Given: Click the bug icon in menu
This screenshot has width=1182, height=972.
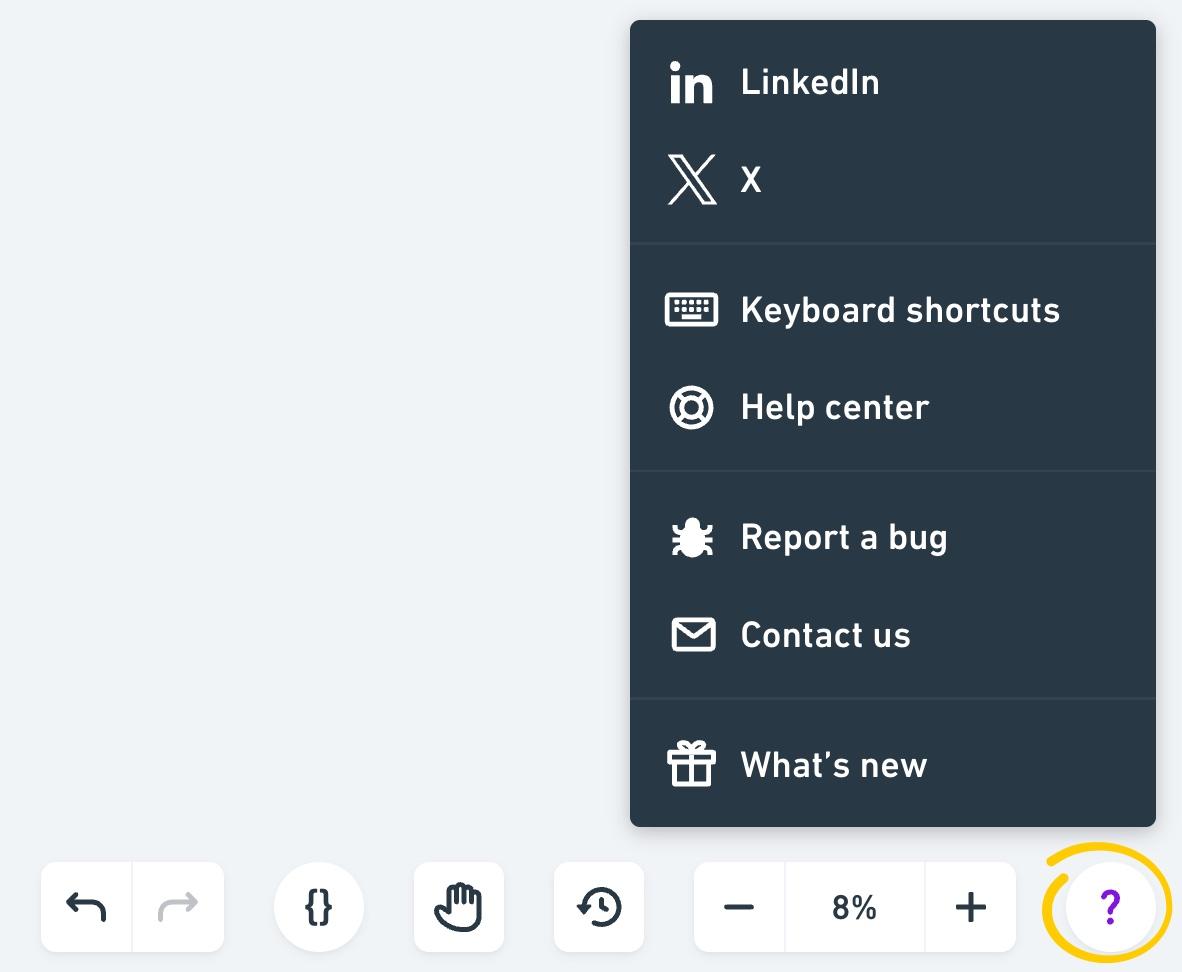Looking at the screenshot, I should pos(691,538).
